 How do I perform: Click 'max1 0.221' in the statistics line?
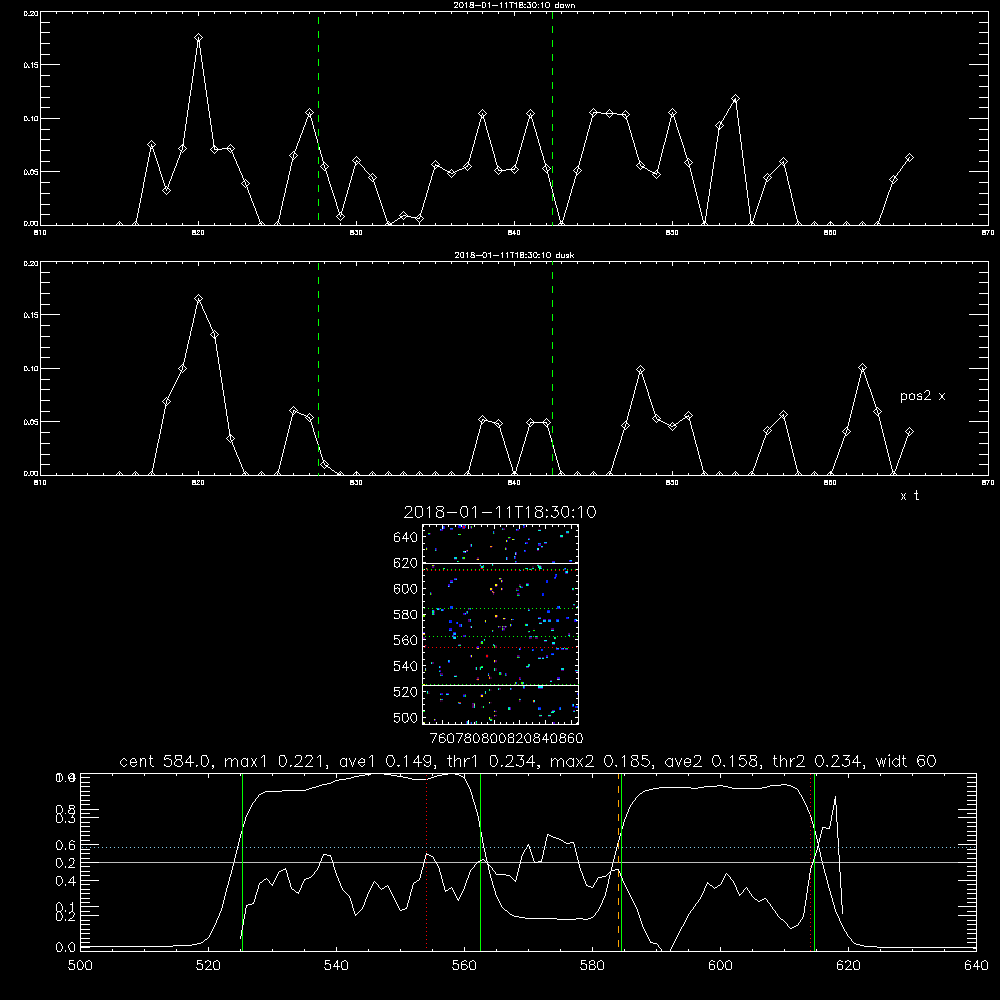274,761
